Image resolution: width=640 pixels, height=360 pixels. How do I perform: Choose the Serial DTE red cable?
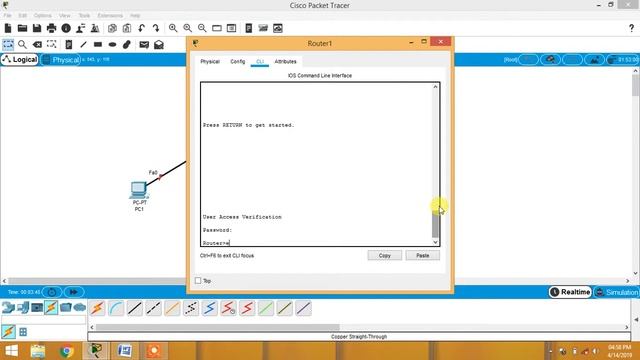[247, 308]
